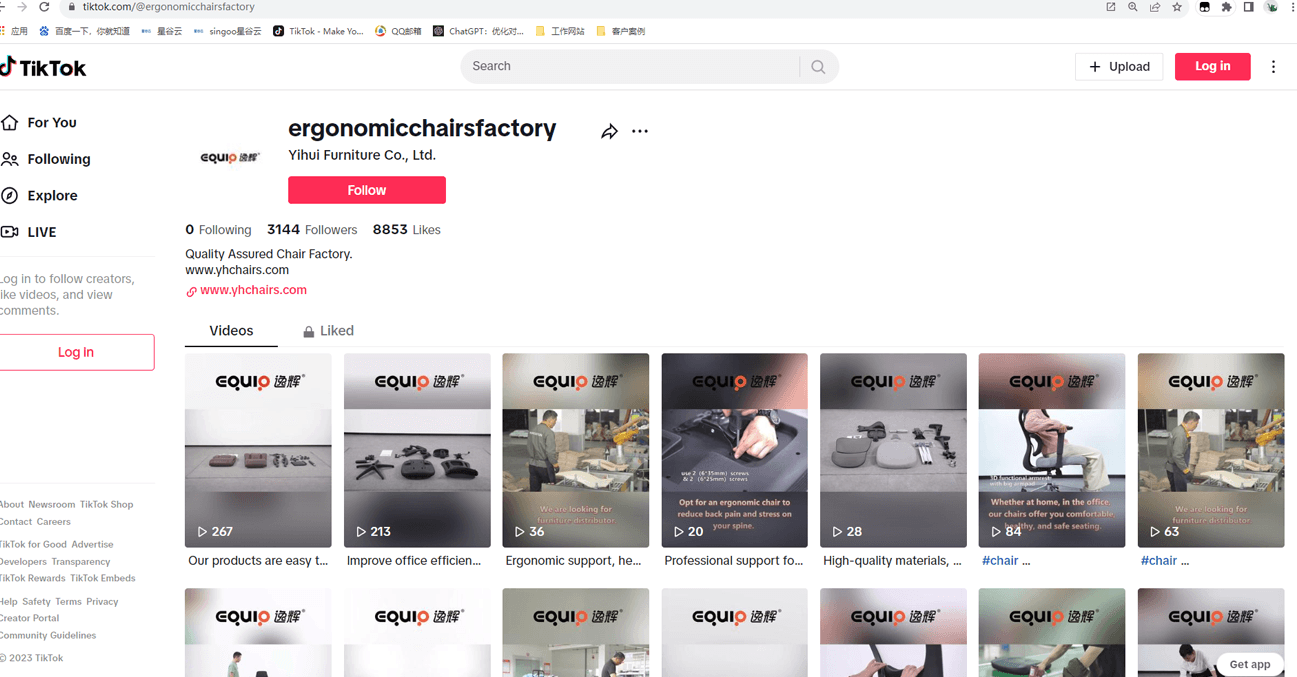
Task: Open browser extensions puzzle icon
Action: tap(1226, 7)
